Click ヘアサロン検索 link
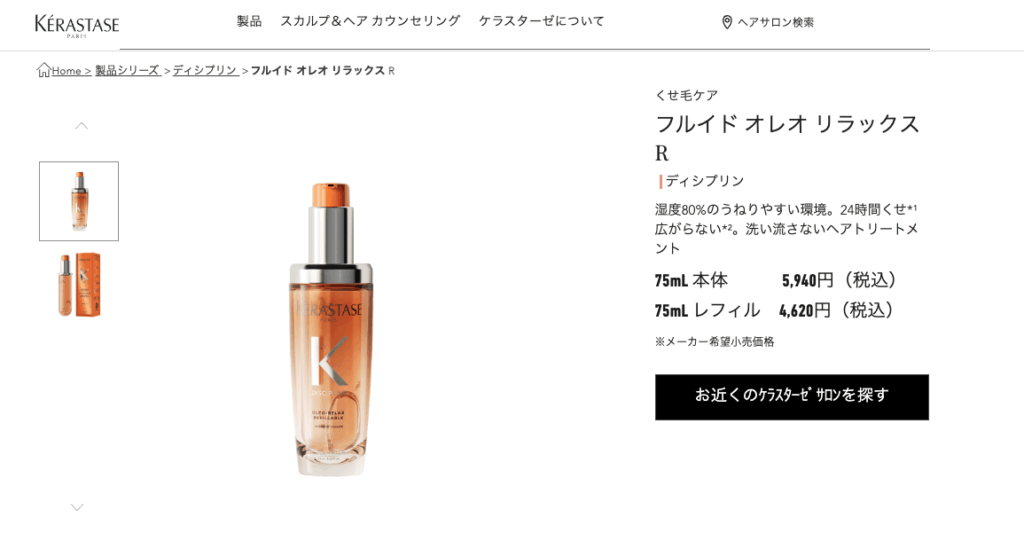 [776, 22]
